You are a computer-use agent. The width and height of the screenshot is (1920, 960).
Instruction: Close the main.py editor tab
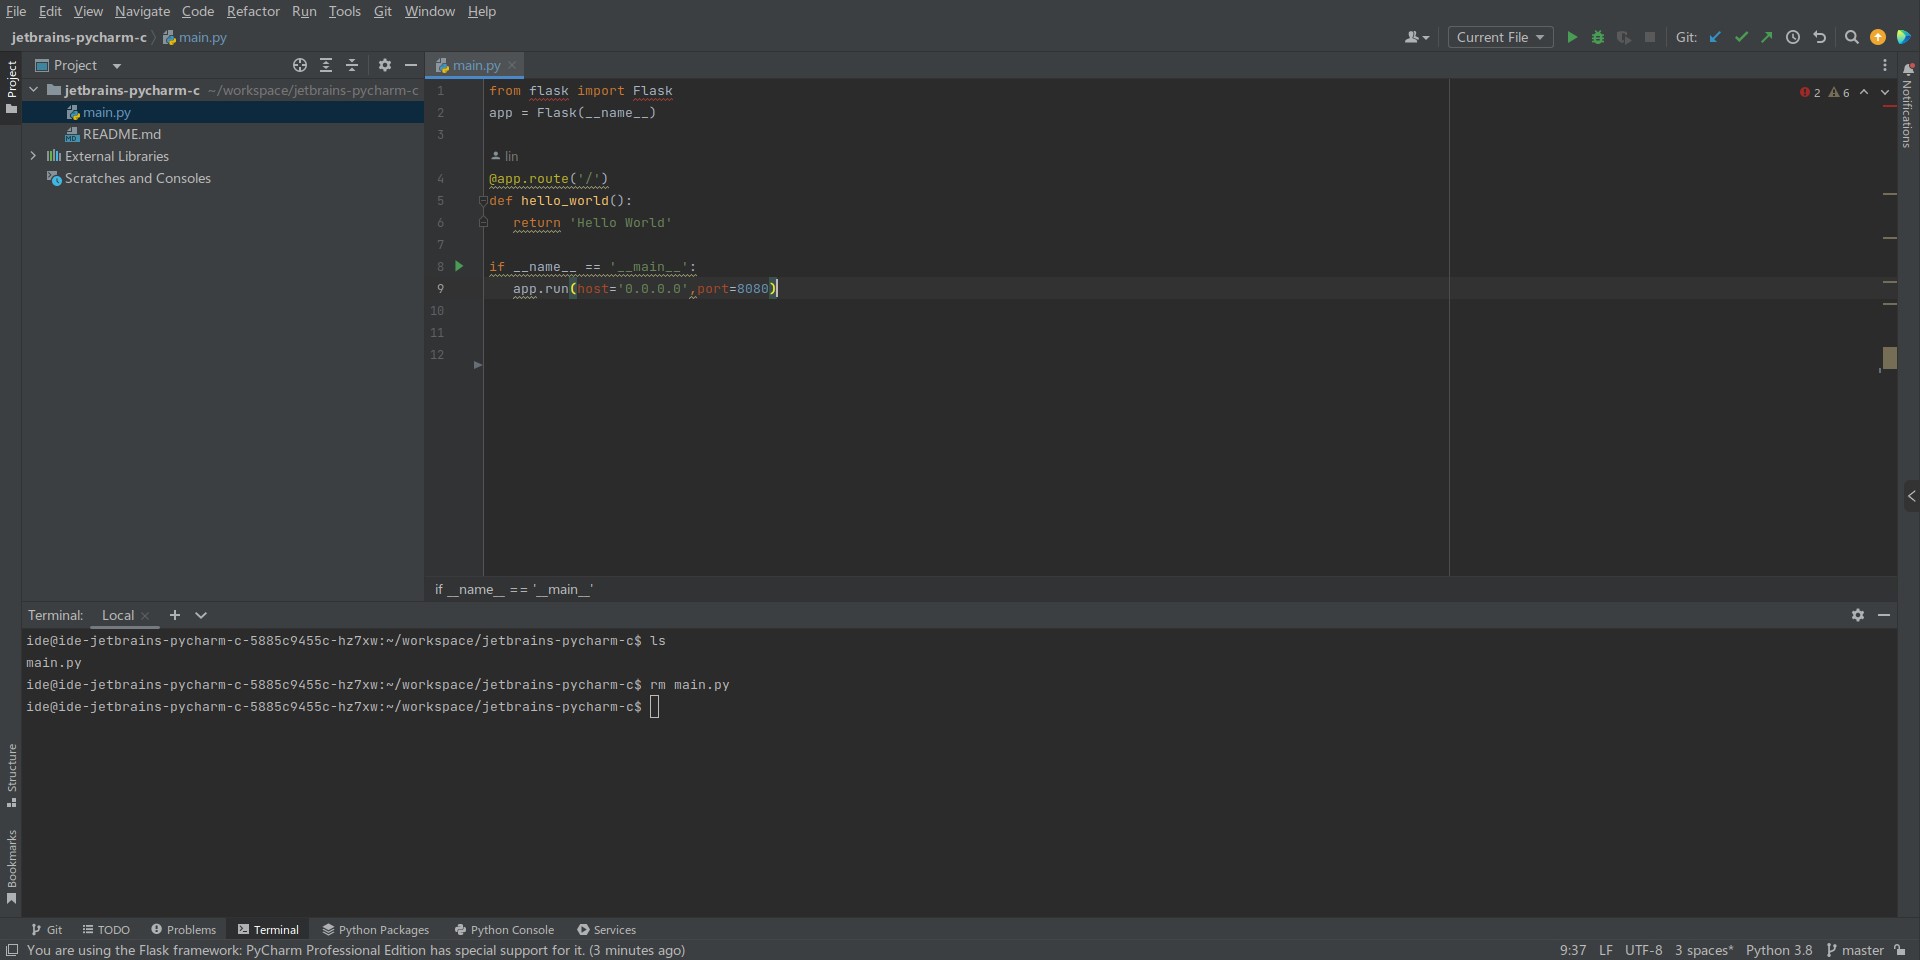click(x=512, y=65)
